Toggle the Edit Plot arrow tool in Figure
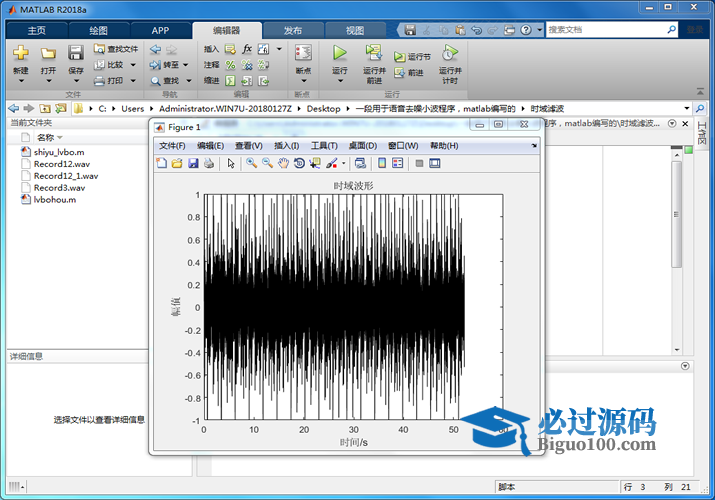715x500 pixels. tap(230, 163)
